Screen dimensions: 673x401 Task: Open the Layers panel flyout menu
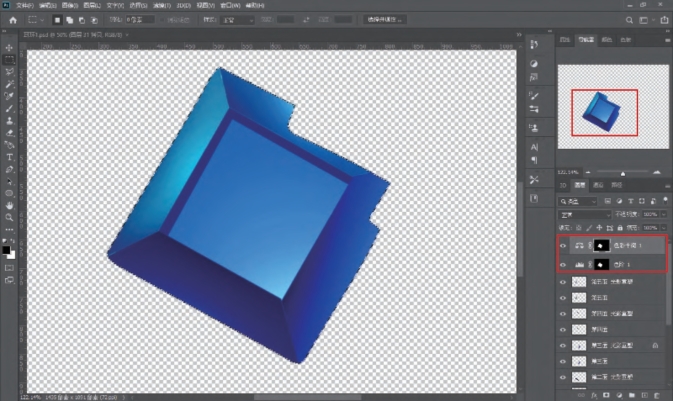(667, 185)
